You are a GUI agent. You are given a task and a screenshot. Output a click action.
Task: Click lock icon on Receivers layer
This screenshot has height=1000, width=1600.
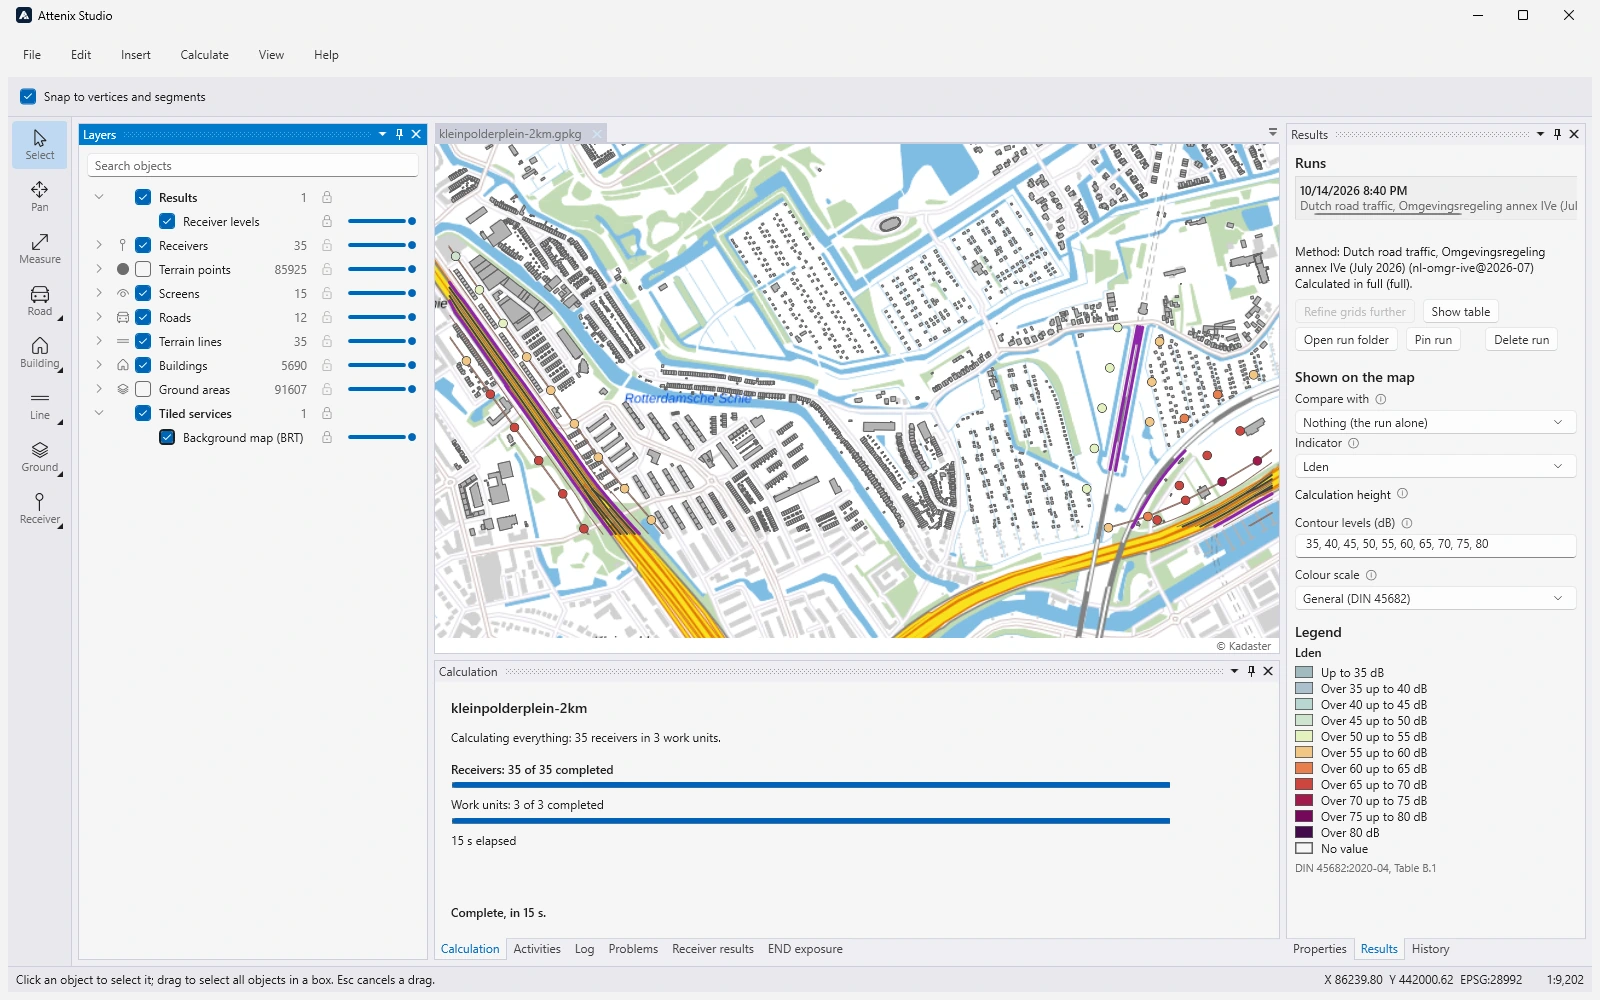[327, 245]
